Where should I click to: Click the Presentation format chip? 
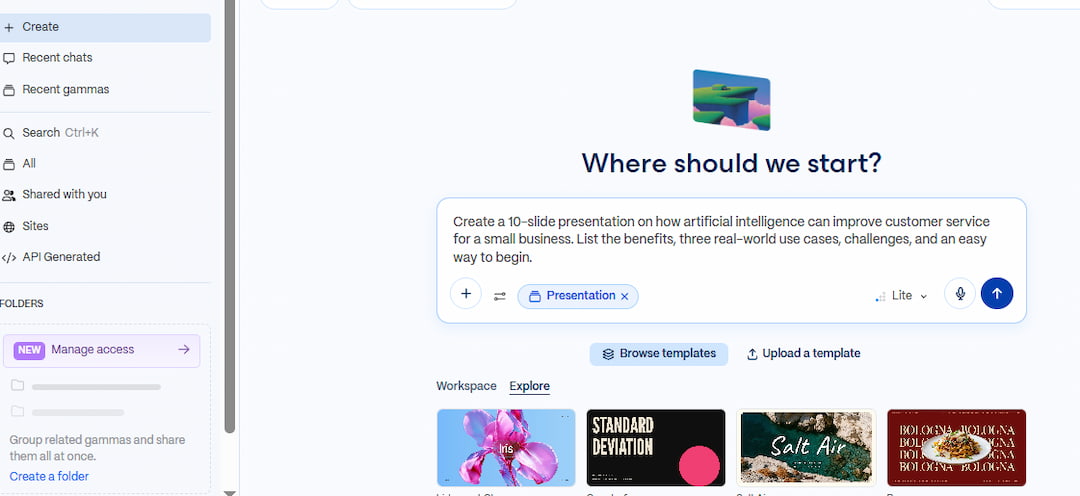click(578, 296)
